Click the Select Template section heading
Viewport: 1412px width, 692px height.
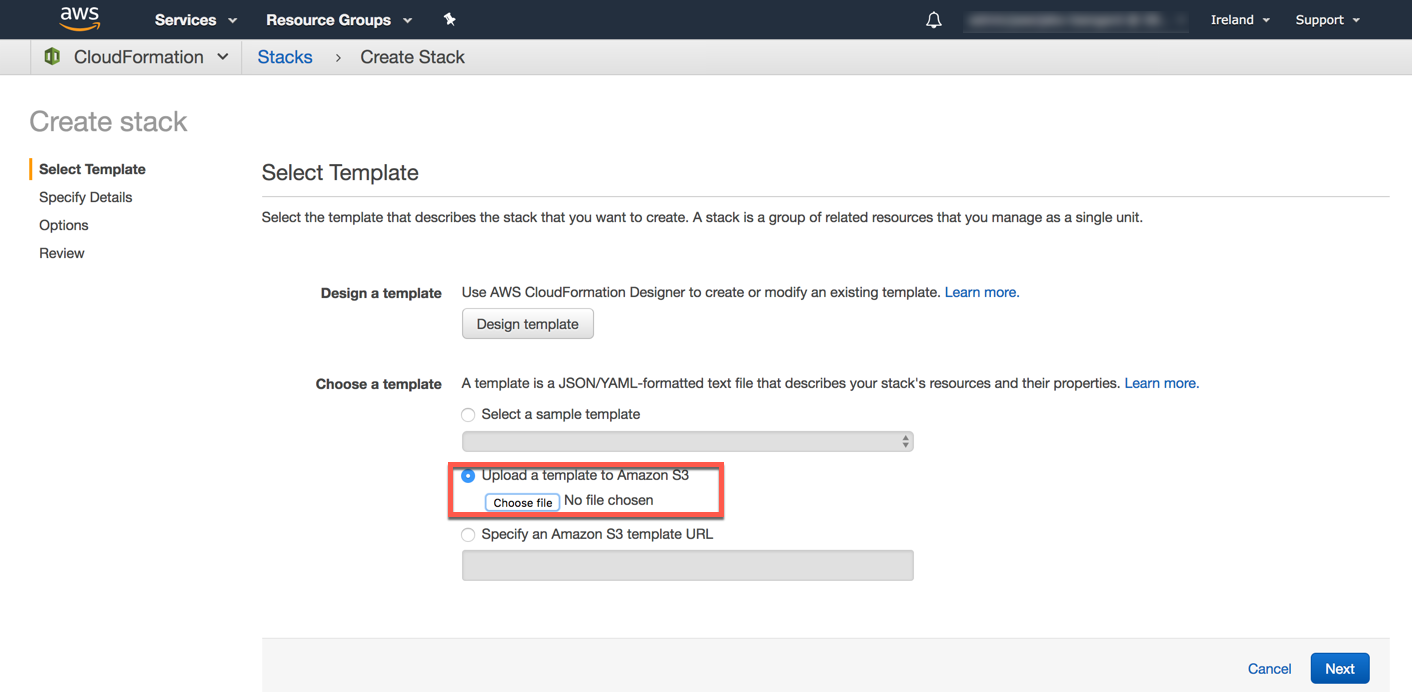coord(340,172)
